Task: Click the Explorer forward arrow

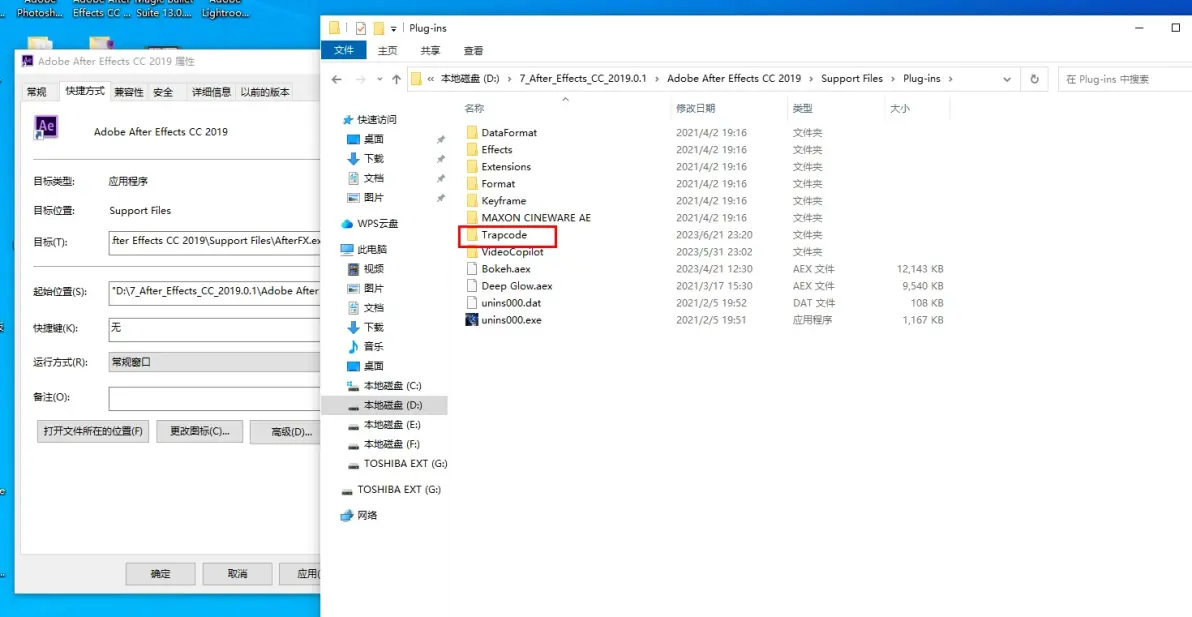Action: 361,79
